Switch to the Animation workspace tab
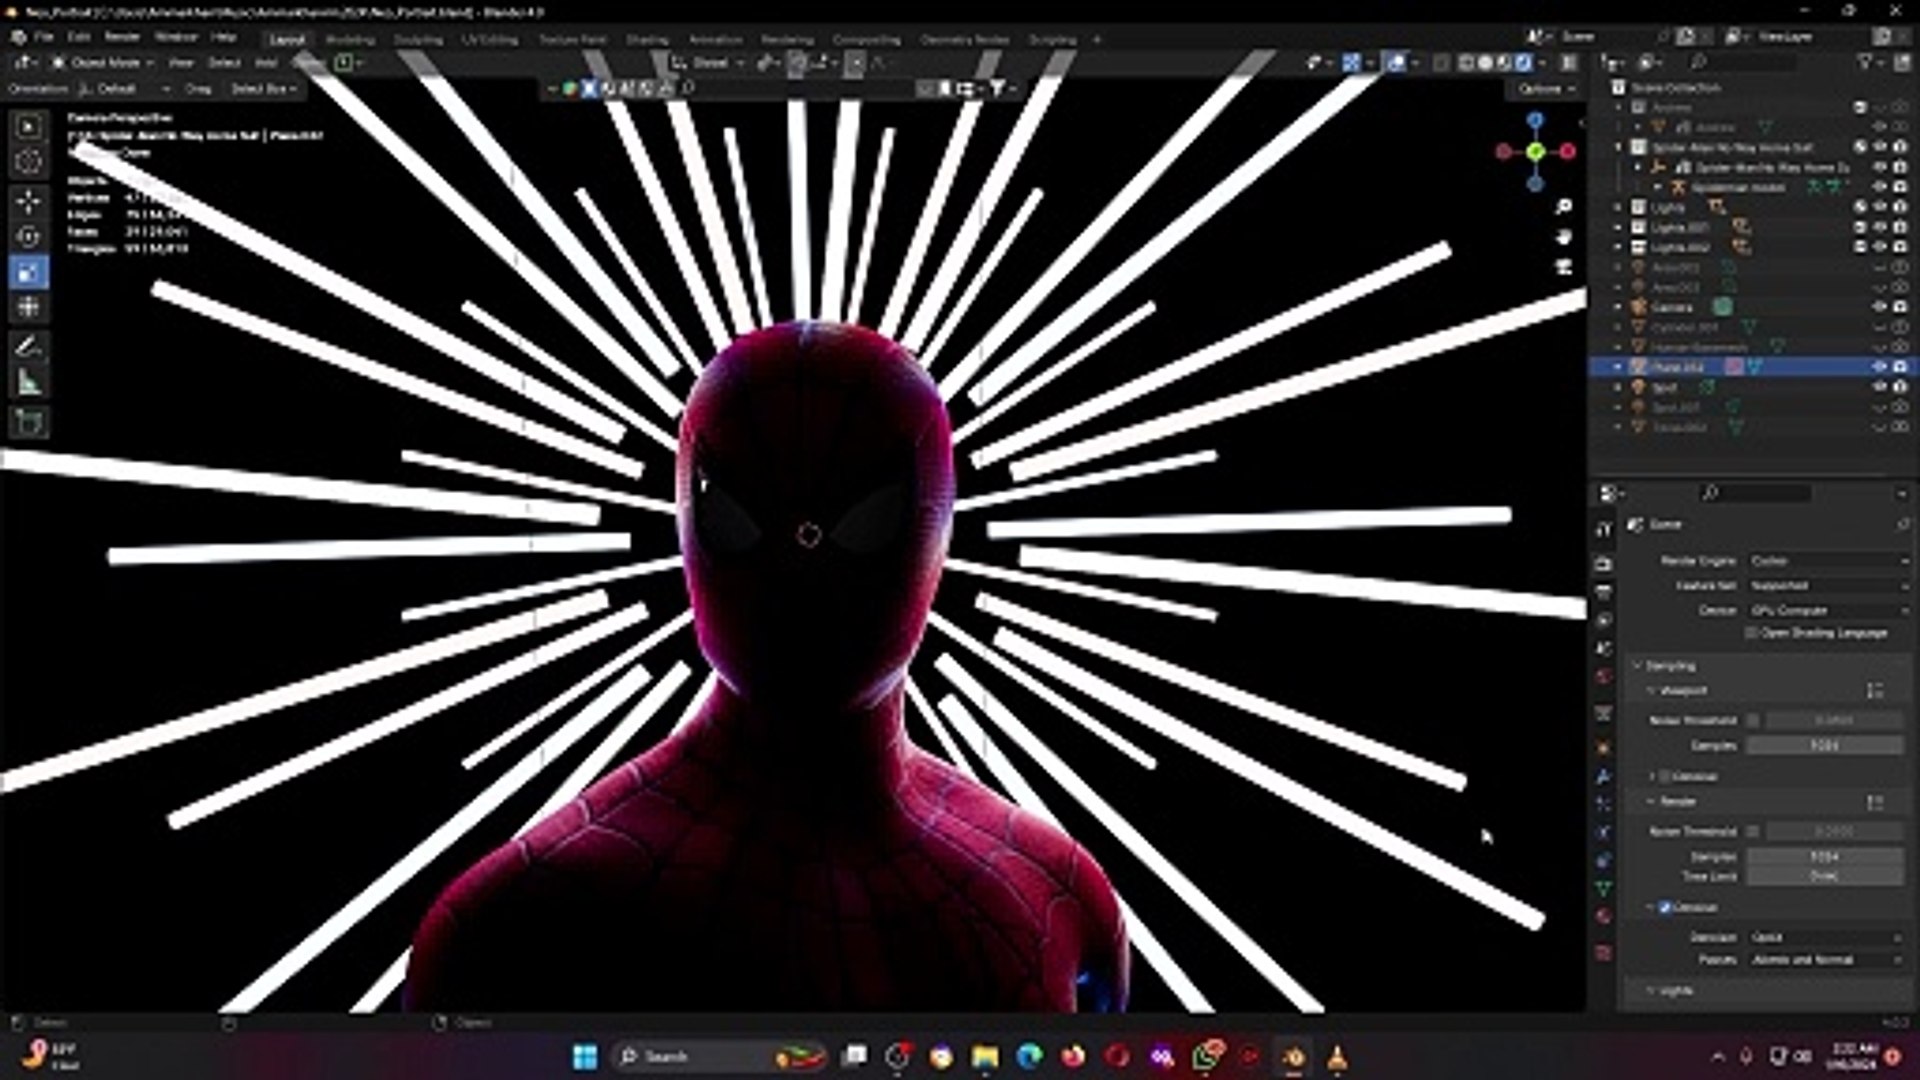The image size is (1920, 1080). coord(716,39)
